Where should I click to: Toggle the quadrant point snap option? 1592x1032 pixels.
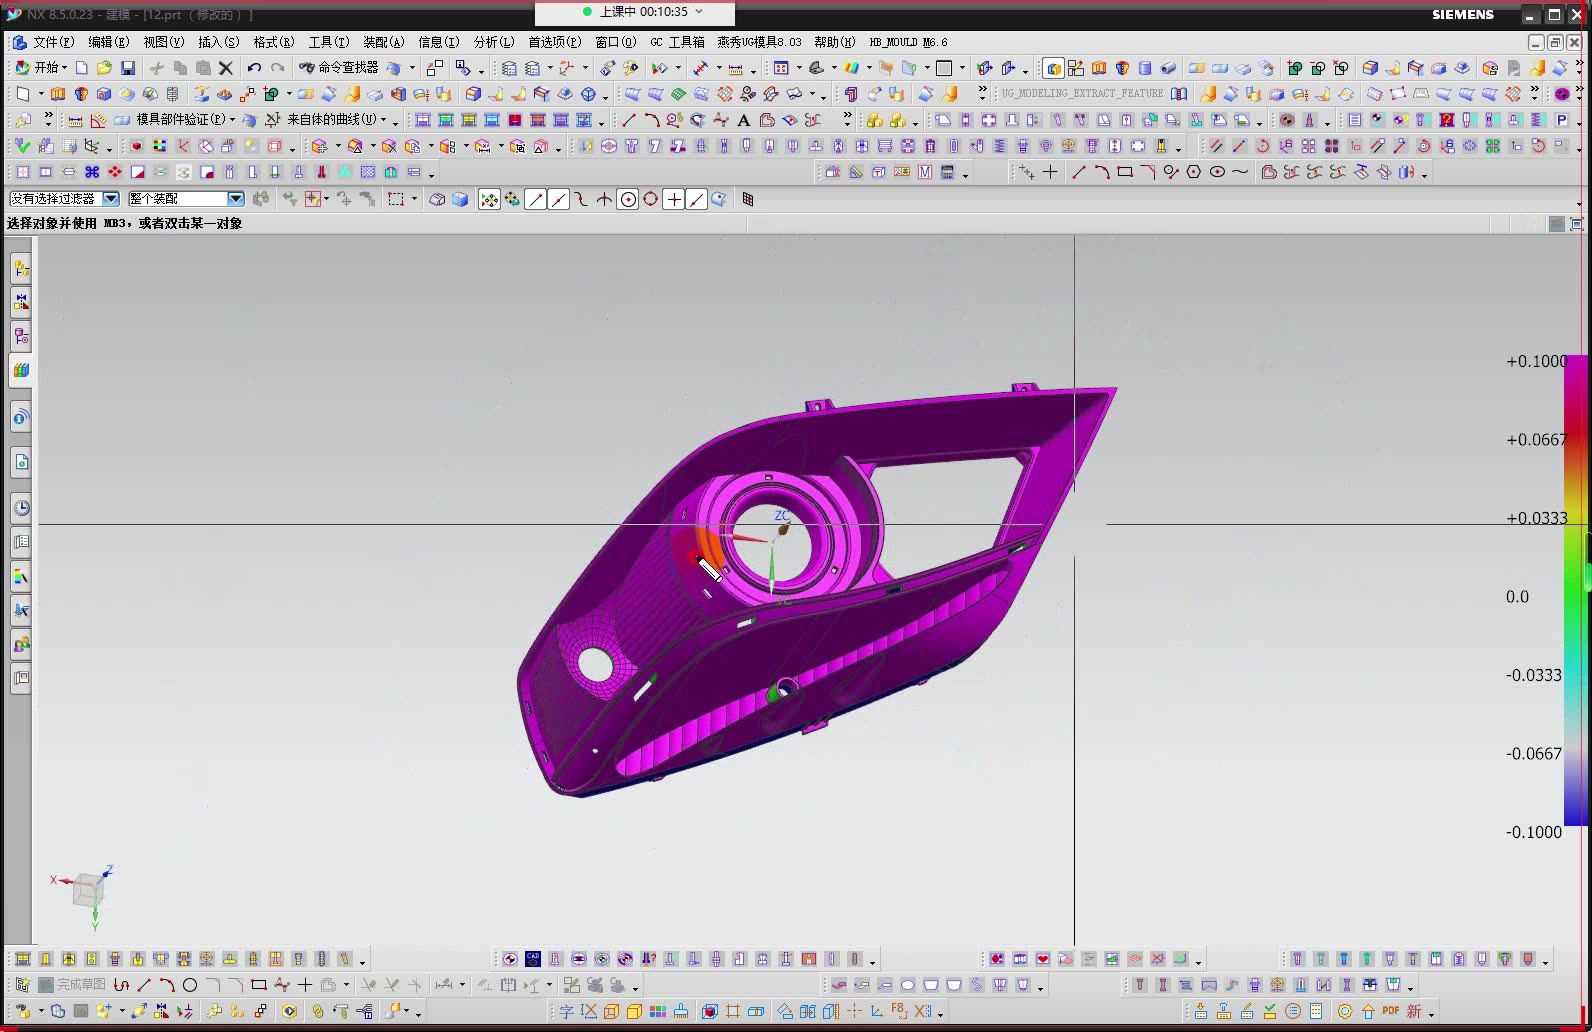pos(651,199)
